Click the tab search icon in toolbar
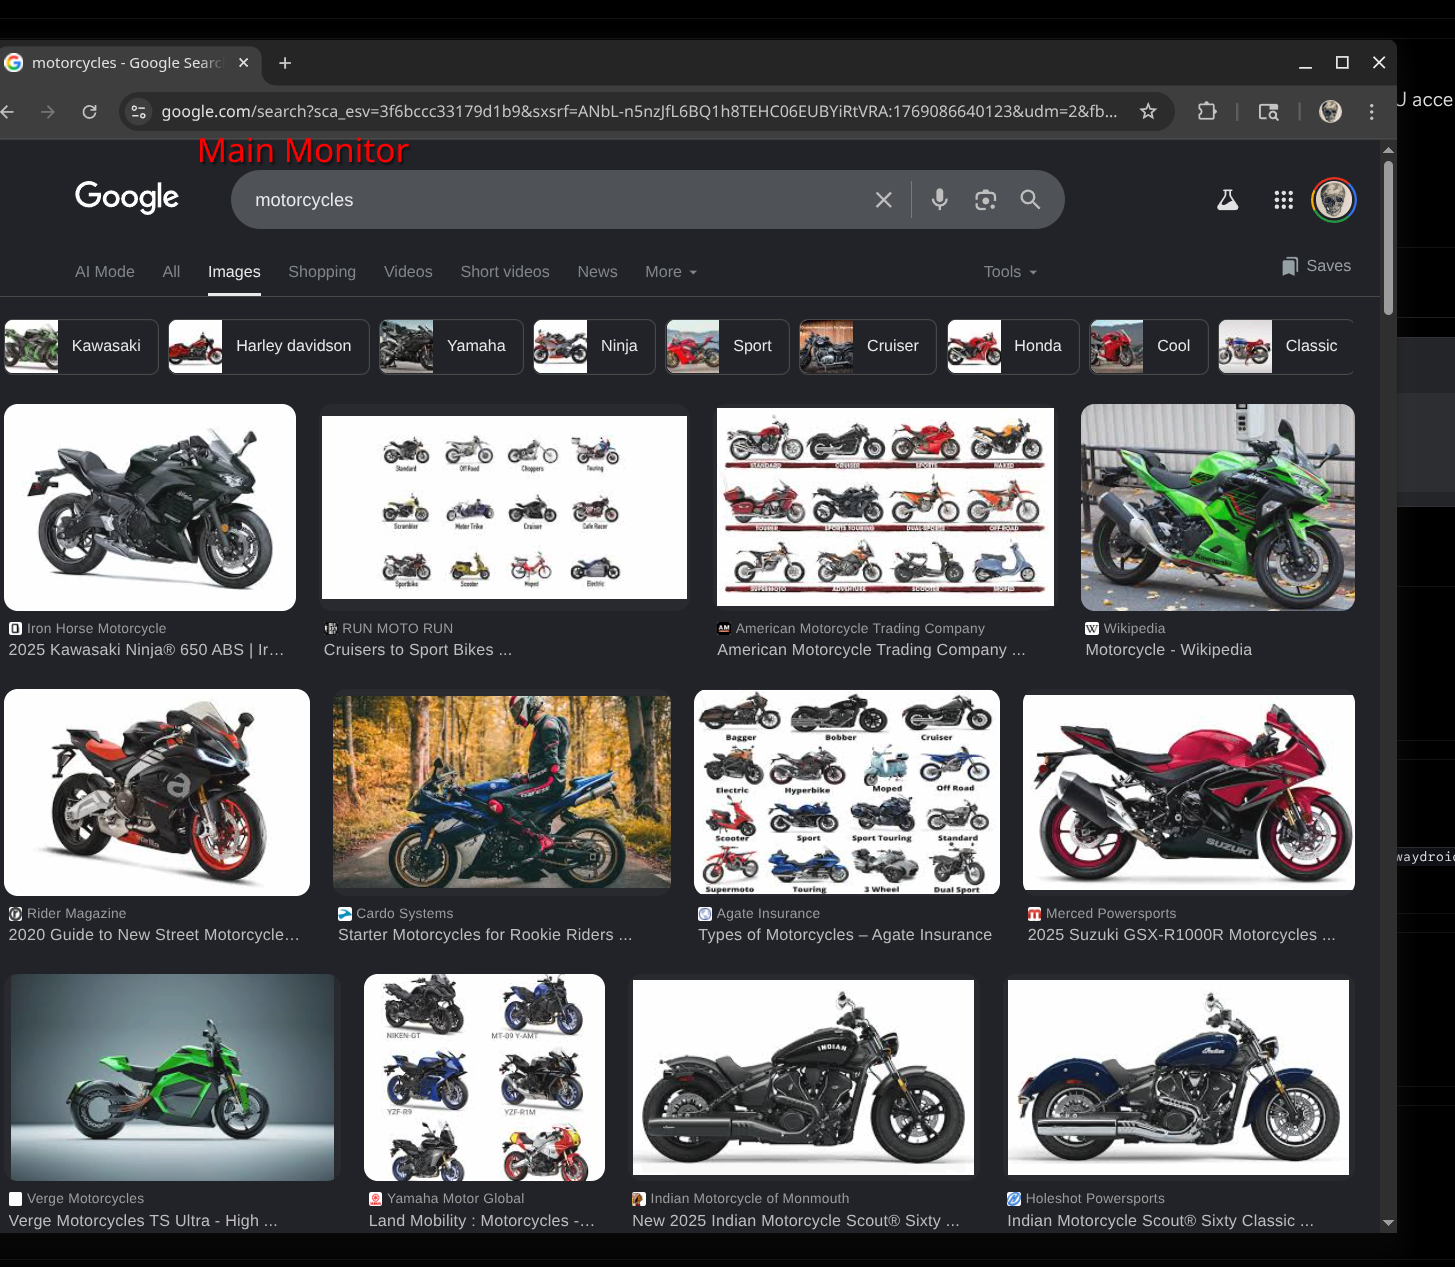 [1268, 111]
